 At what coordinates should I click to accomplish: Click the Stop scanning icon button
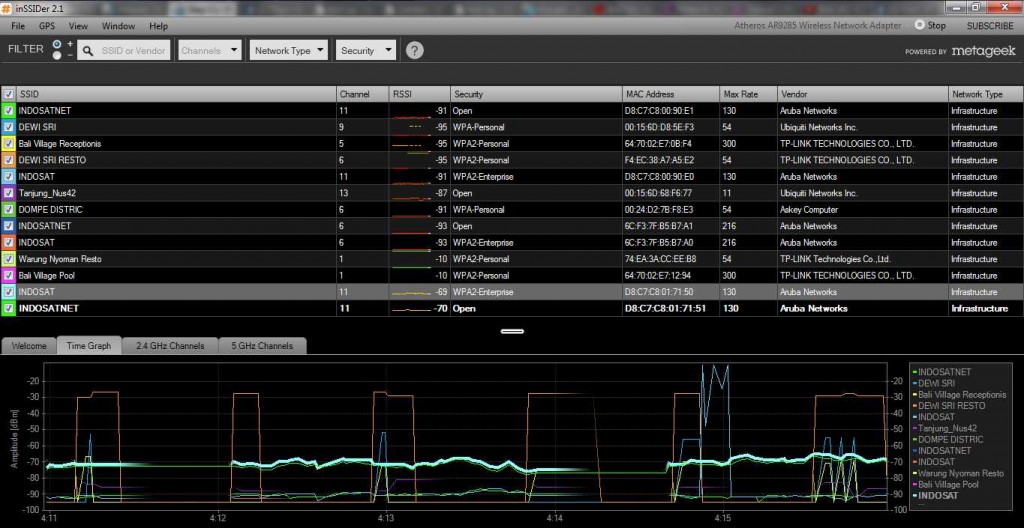coord(920,25)
